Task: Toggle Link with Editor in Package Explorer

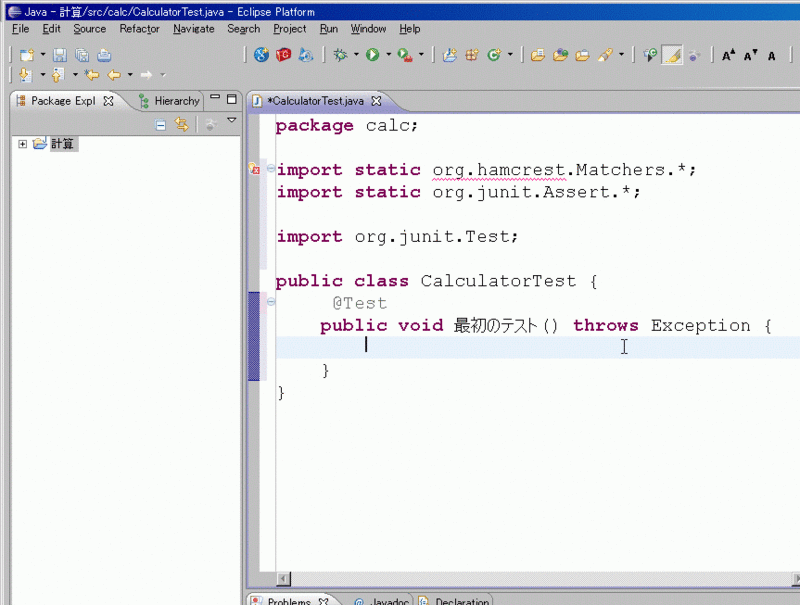Action: click(x=182, y=124)
